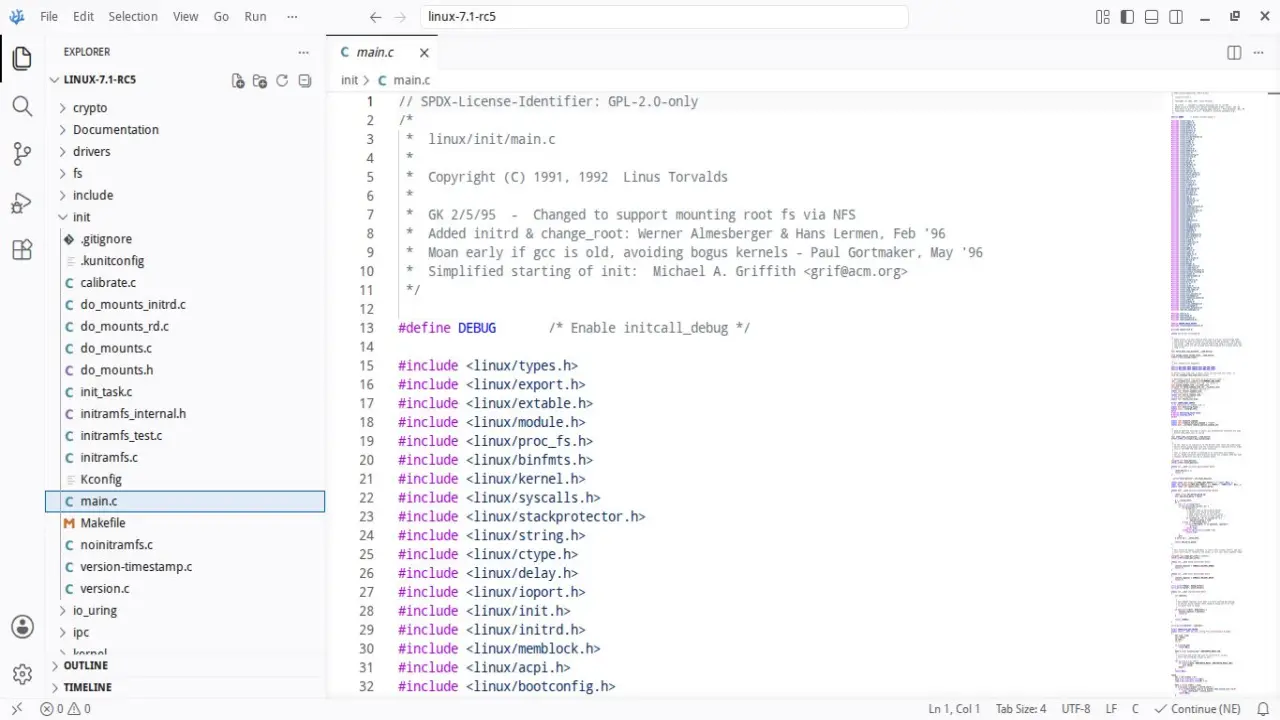The image size is (1280, 720).
Task: Expand the crypto folder
Action: (185, 108)
